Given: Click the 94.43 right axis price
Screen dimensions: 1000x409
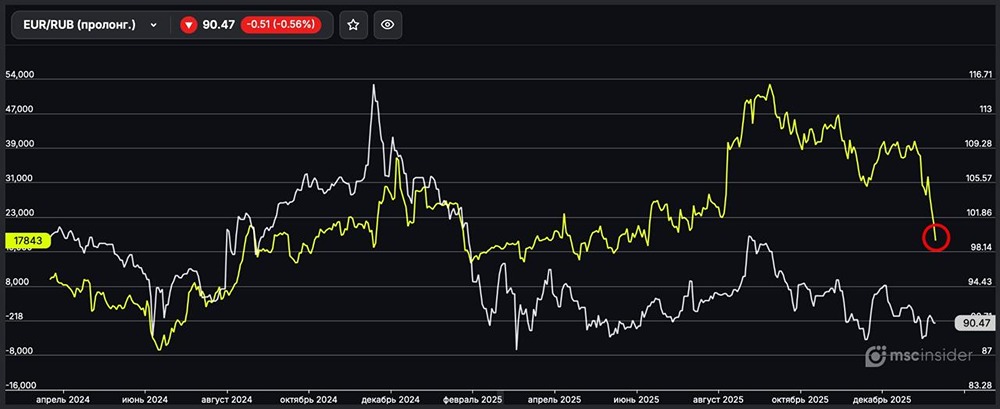Looking at the screenshot, I should (981, 281).
